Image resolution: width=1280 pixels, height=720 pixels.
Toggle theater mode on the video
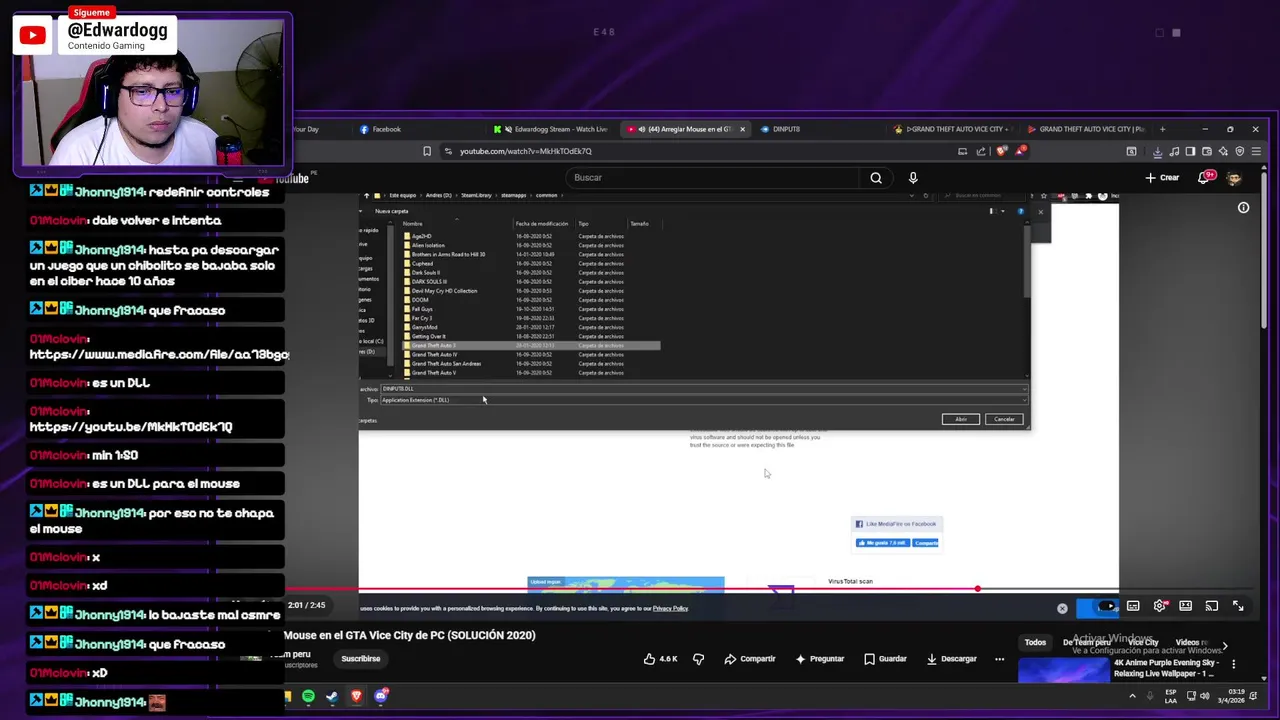tap(1185, 606)
